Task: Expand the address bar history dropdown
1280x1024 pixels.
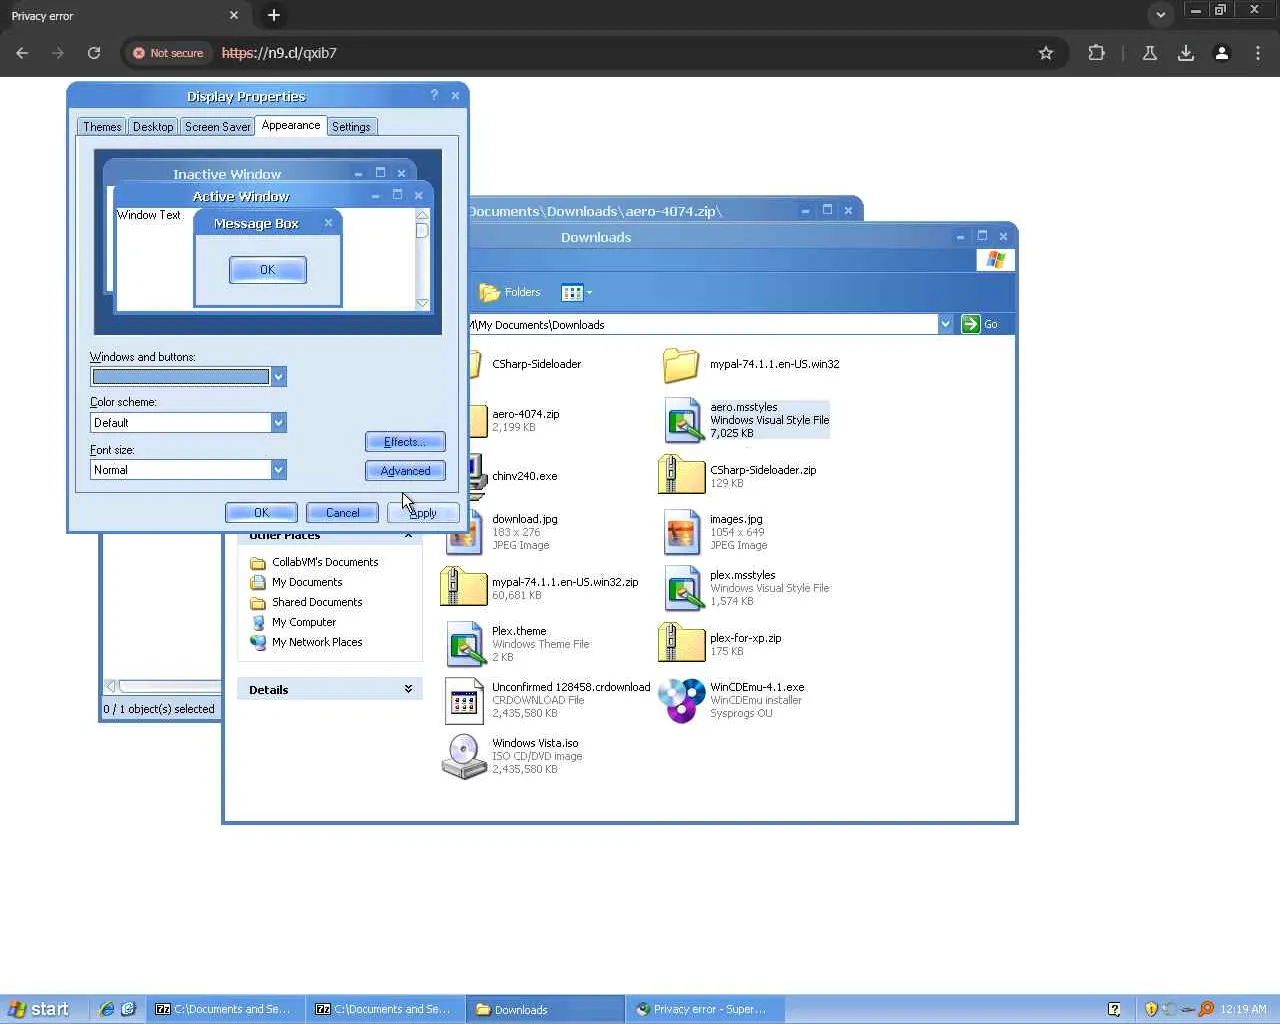Action: 945,324
